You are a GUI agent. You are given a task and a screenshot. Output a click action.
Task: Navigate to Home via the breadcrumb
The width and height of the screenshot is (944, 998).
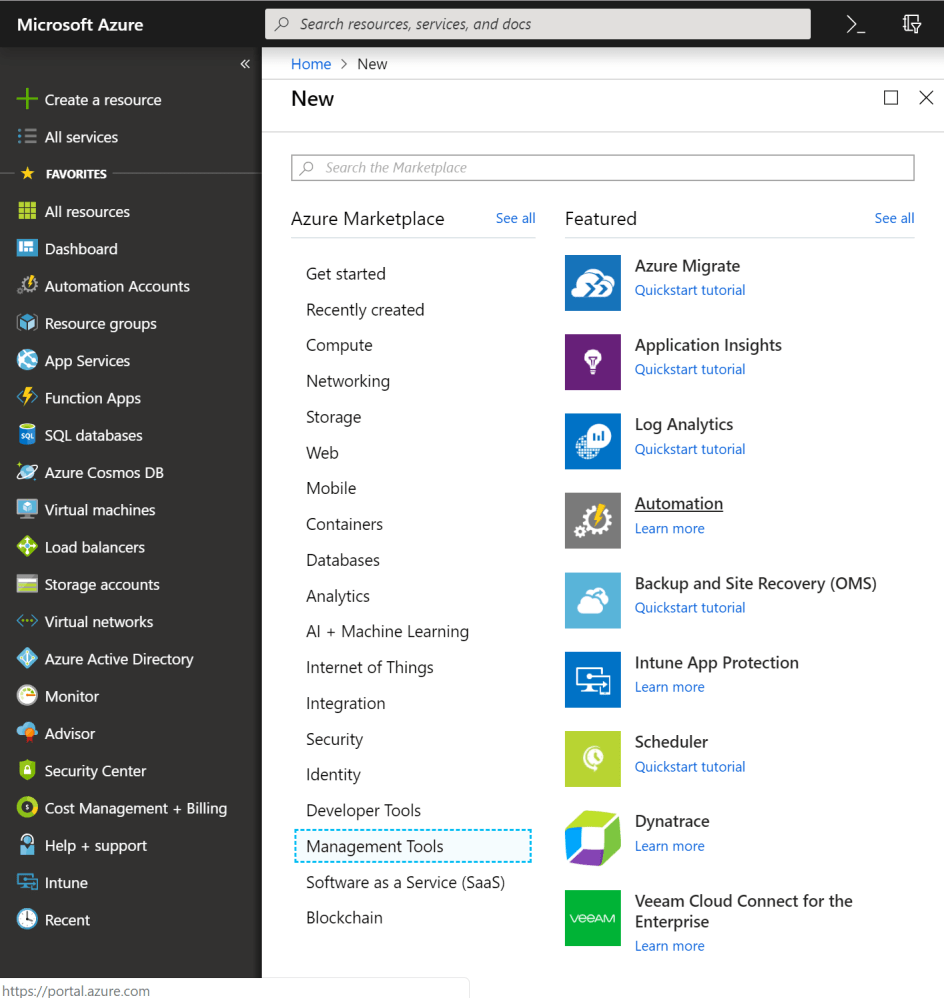pyautogui.click(x=311, y=63)
